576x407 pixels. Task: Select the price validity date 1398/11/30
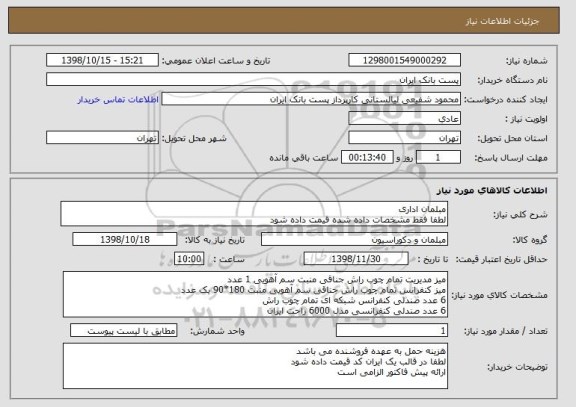point(356,259)
